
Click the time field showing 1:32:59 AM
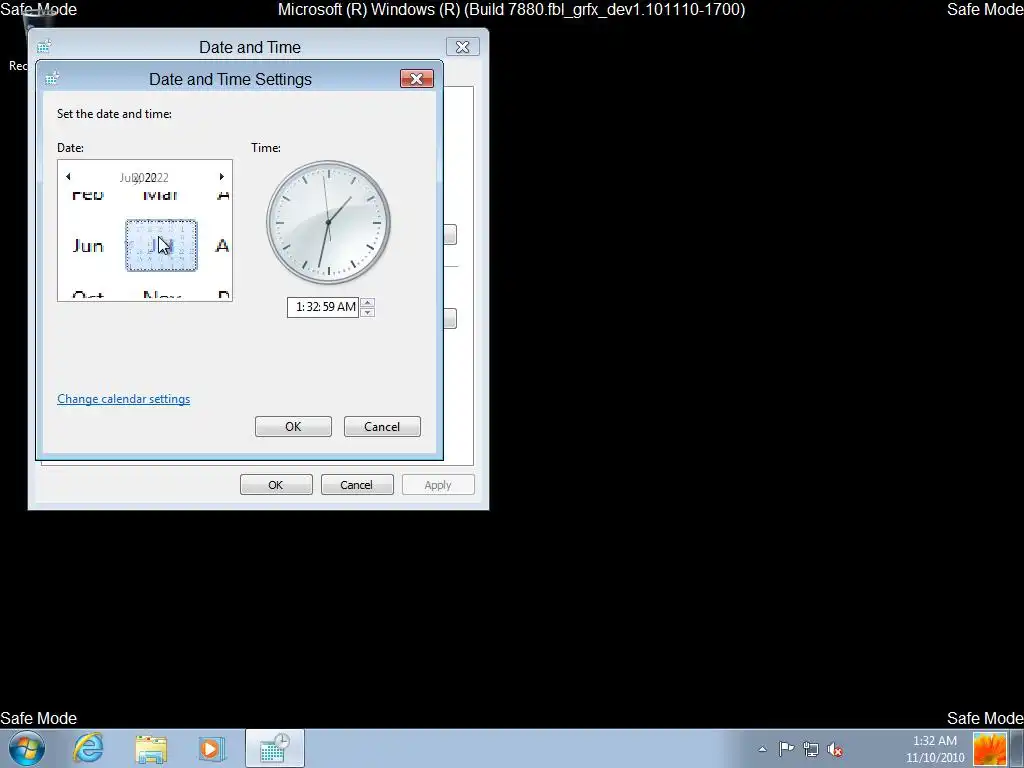(x=323, y=307)
